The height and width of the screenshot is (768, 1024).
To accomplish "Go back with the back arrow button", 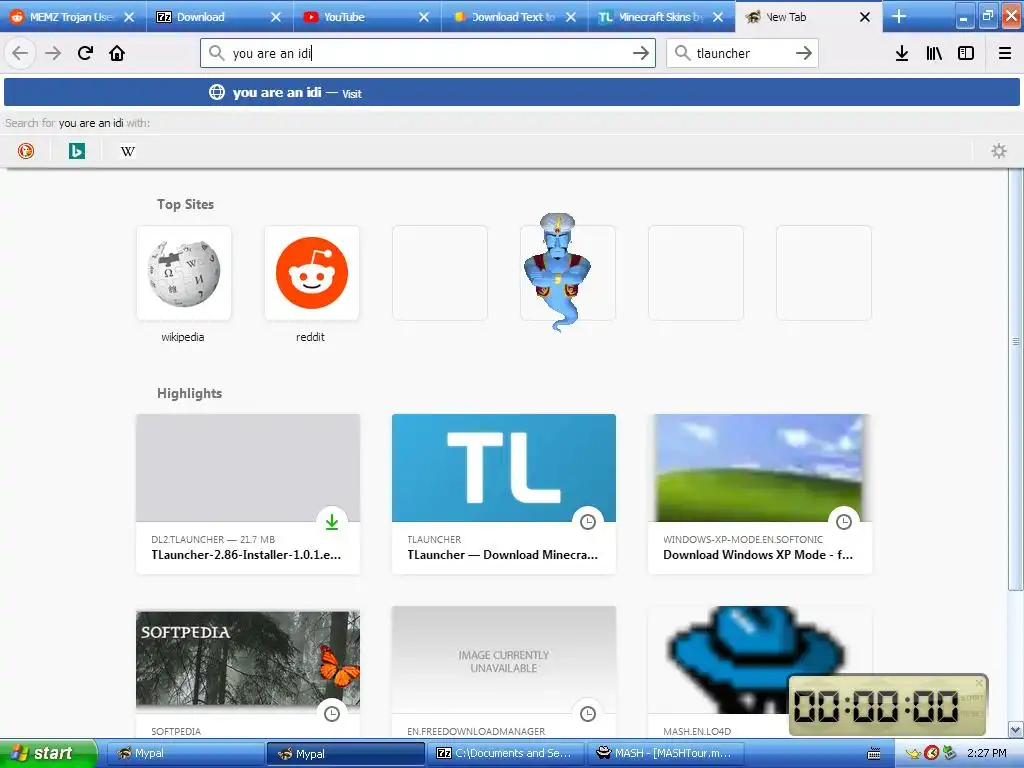I will pyautogui.click(x=20, y=53).
